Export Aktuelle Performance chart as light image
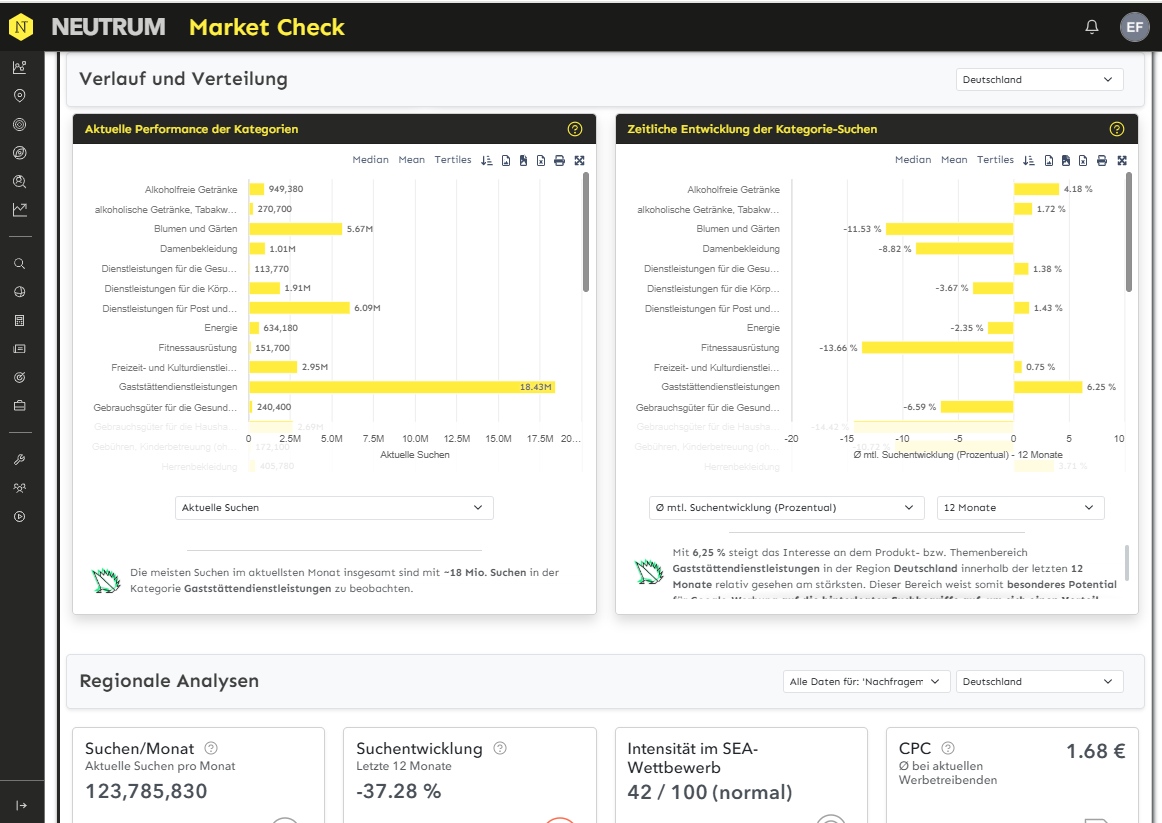 [505, 160]
